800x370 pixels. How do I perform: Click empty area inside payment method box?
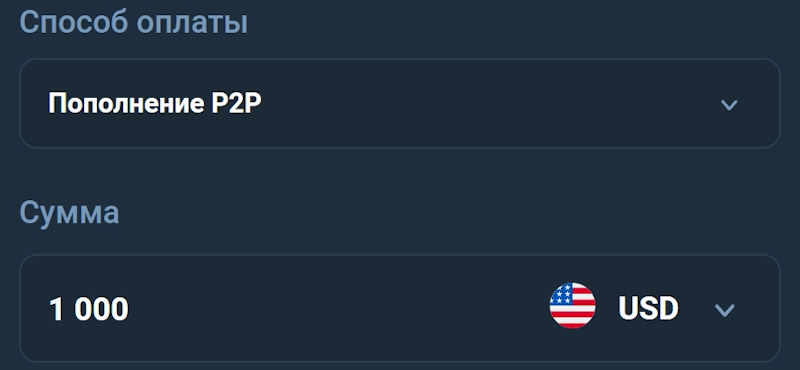(485, 104)
